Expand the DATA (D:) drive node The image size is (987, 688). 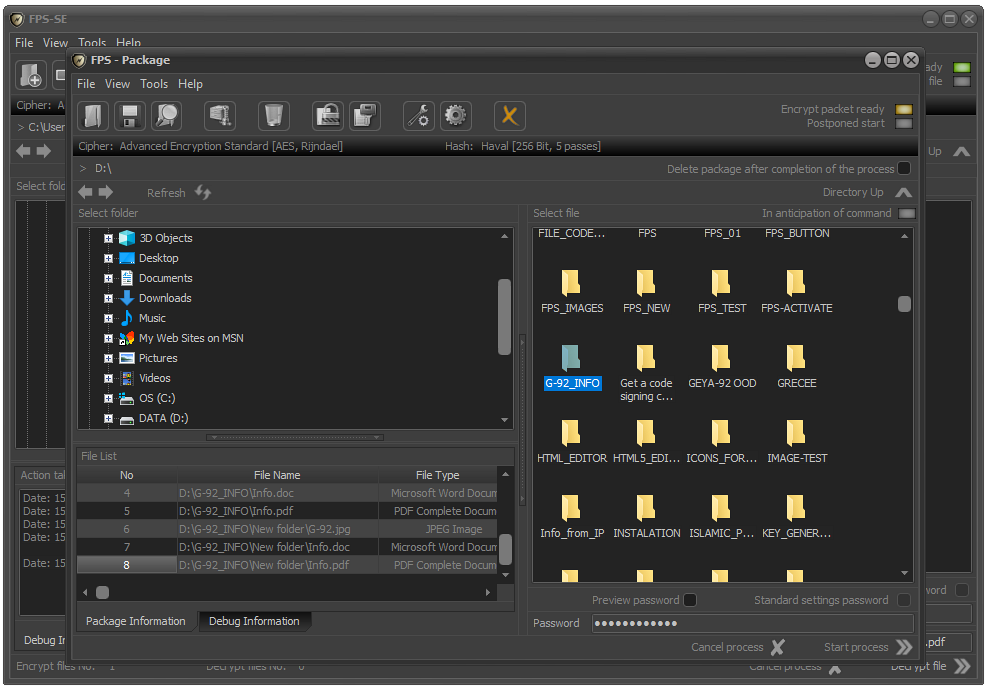[108, 418]
